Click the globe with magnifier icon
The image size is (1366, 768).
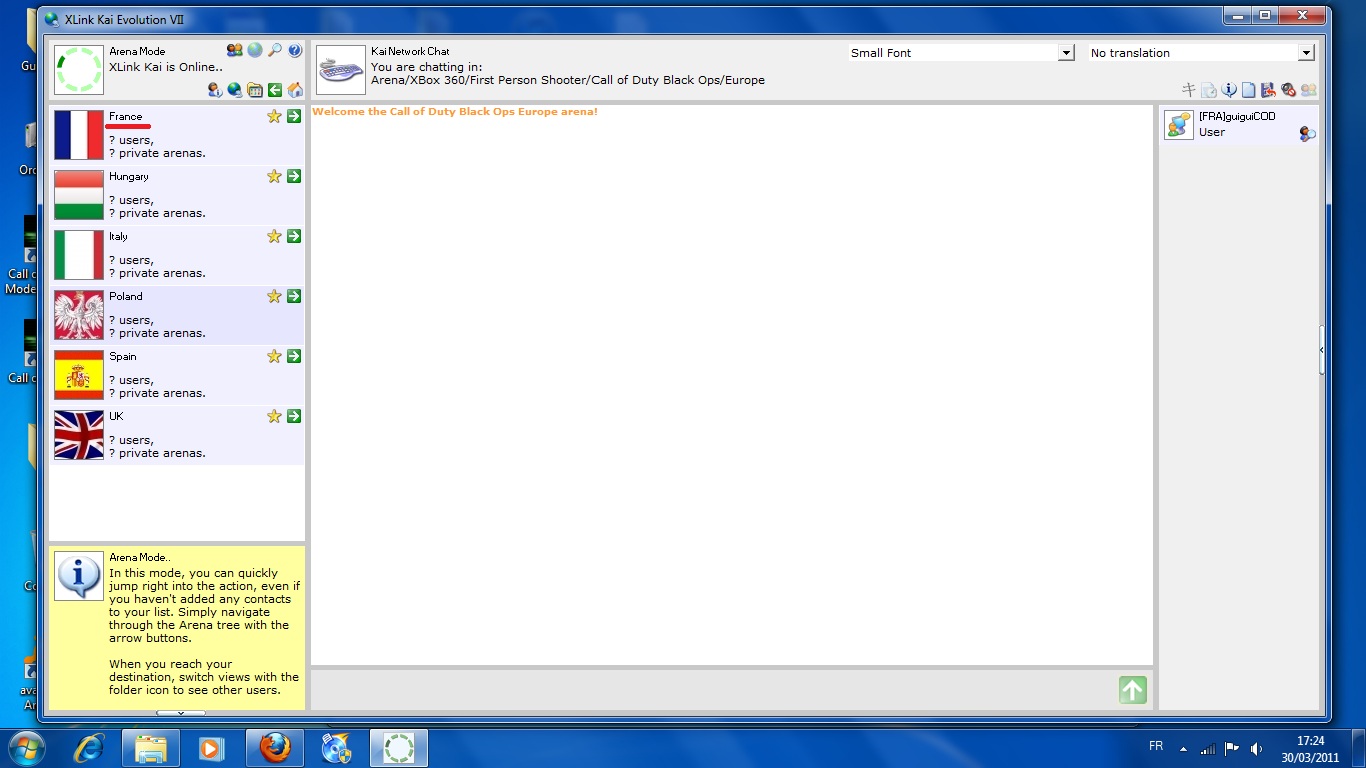pos(235,90)
